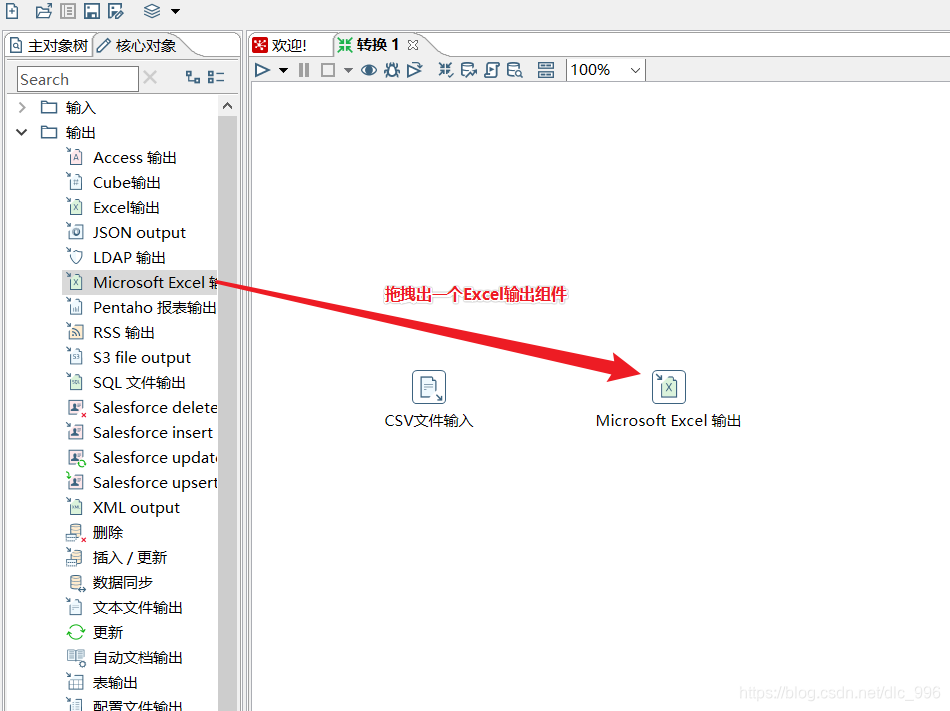Select the 表输出 step
Screen dimensions: 950x711
click(x=102, y=683)
